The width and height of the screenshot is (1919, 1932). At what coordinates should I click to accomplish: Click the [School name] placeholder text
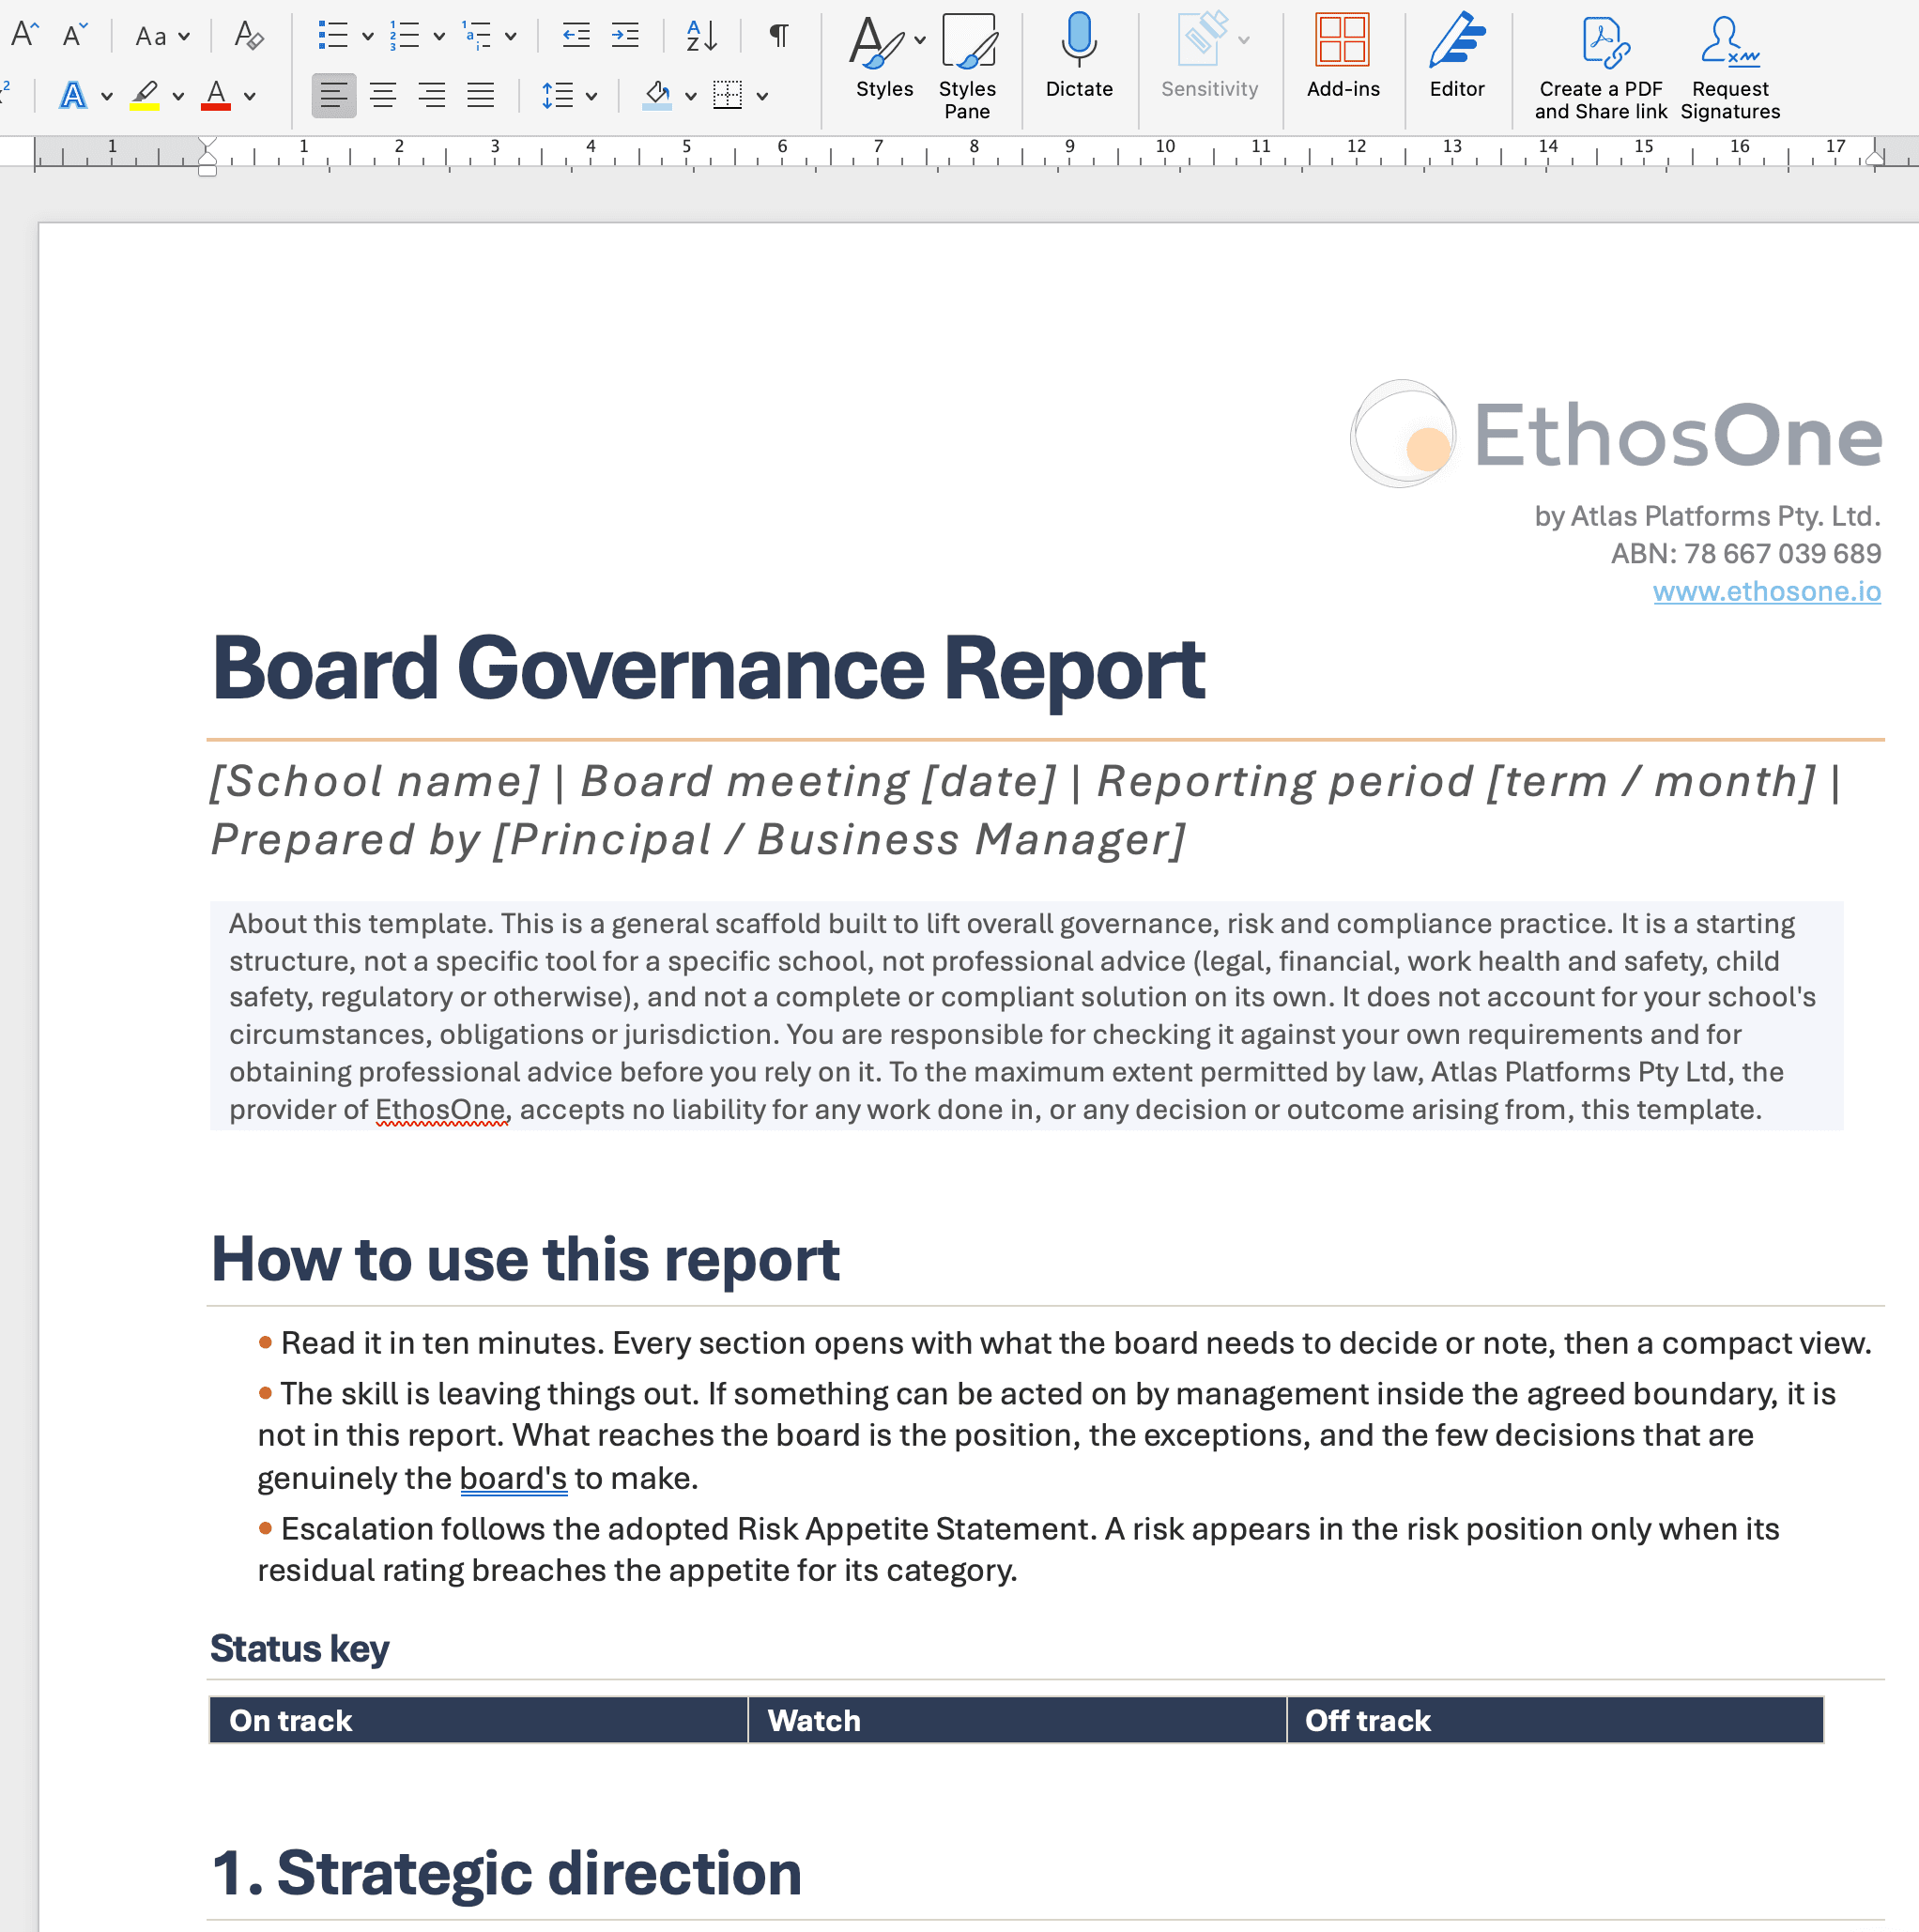tap(375, 782)
